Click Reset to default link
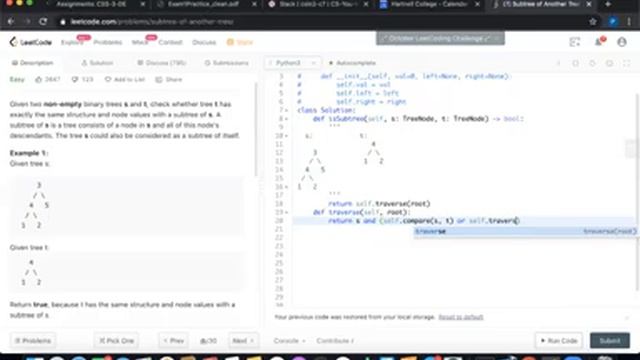The image size is (640, 360). pyautogui.click(x=461, y=317)
